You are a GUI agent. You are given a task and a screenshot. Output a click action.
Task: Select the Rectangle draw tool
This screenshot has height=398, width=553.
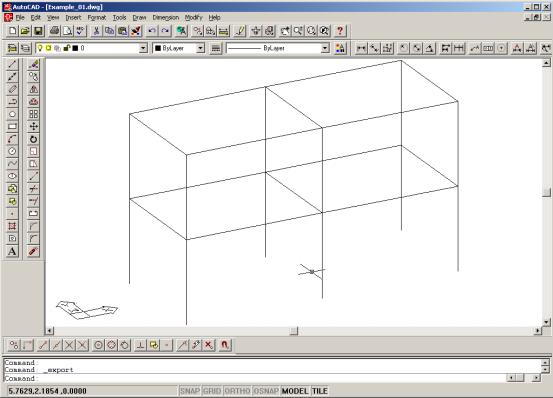(12, 127)
